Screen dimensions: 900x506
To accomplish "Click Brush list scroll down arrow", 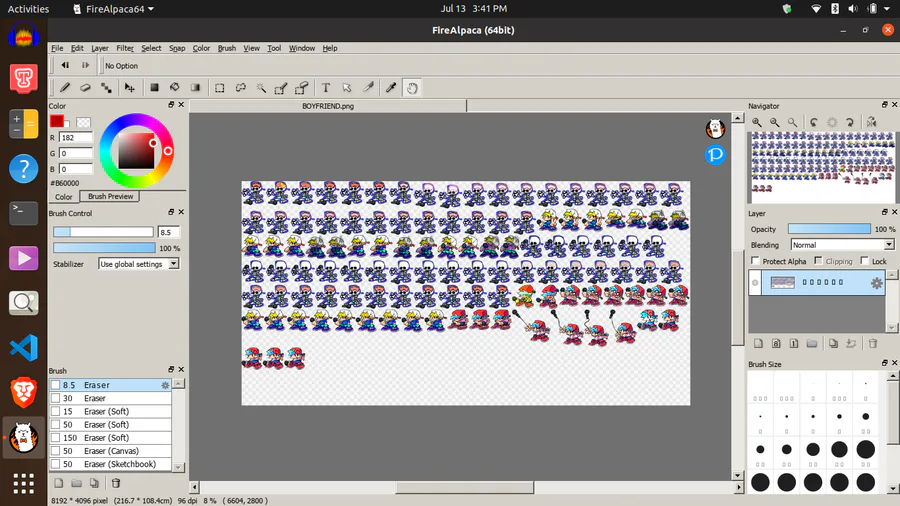I will tap(179, 467).
